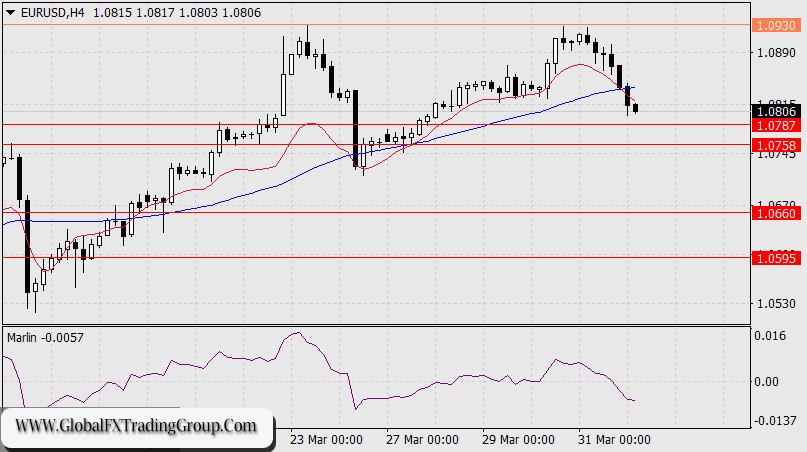Screen dimensions: 807x452
Task: Select the Marlin -0.0057 indicator label
Action: (45, 338)
